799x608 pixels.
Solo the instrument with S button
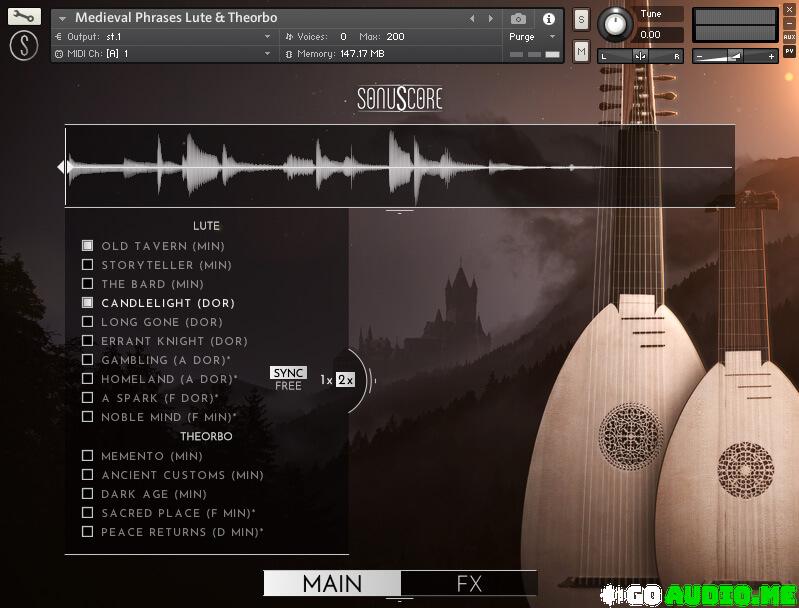(581, 20)
